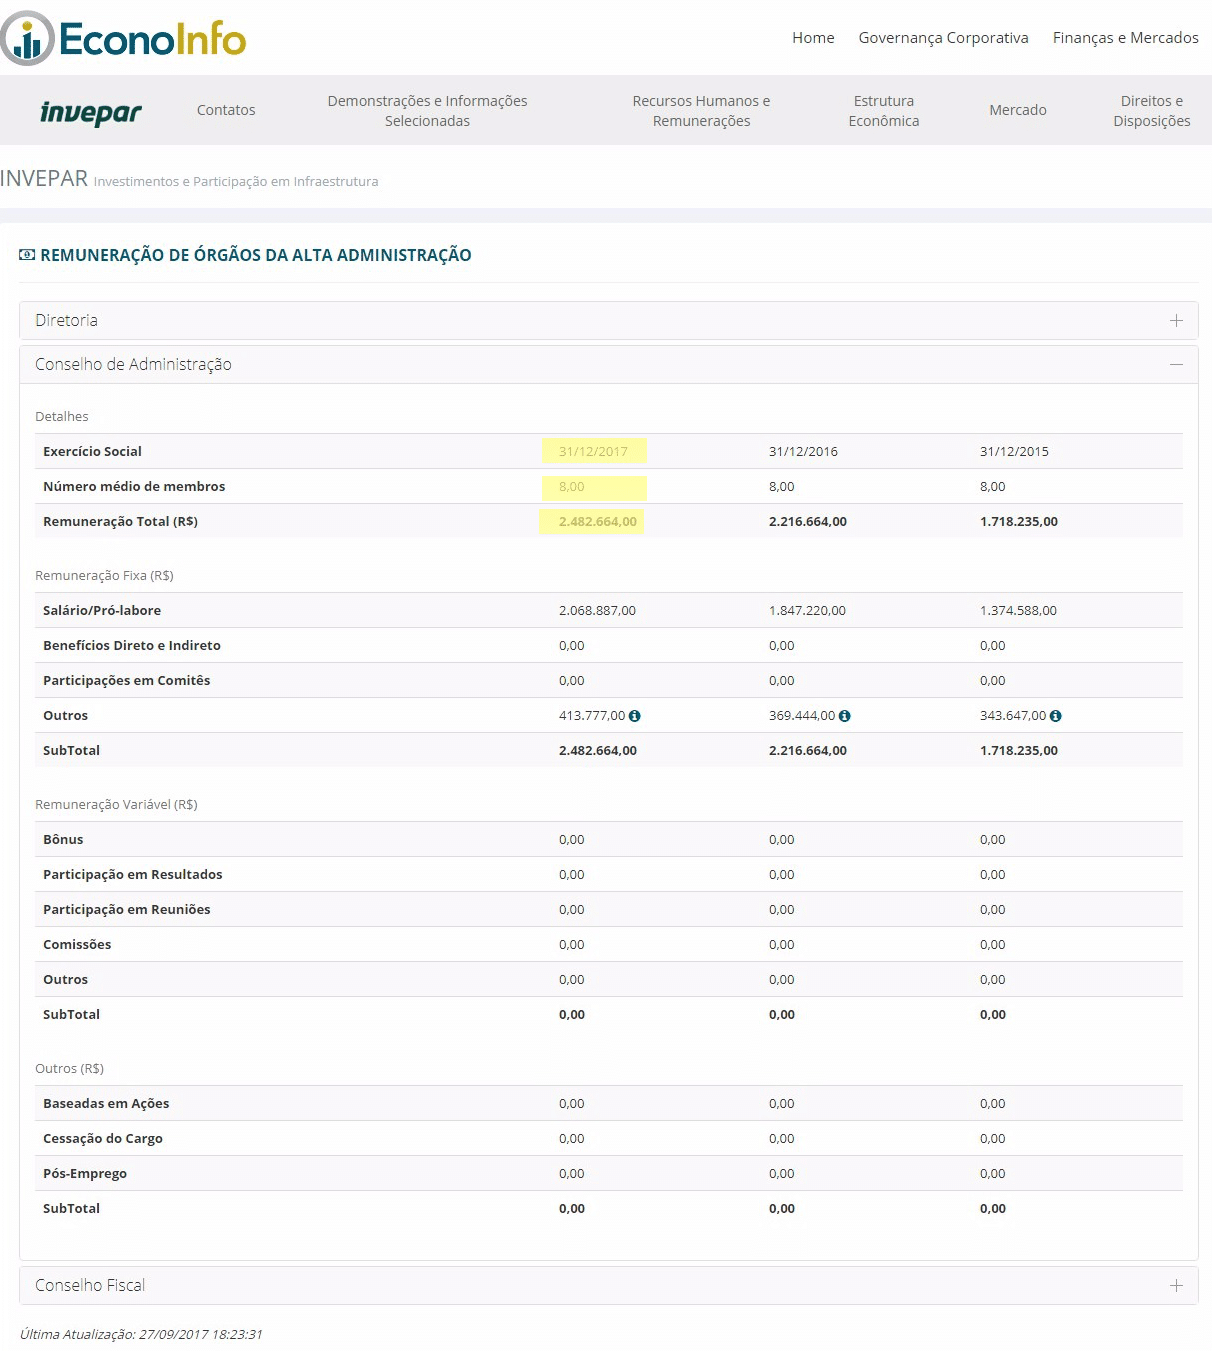The image size is (1212, 1351).
Task: Click Salário/Pró-labore value 2.068.887,00
Action: (x=597, y=611)
